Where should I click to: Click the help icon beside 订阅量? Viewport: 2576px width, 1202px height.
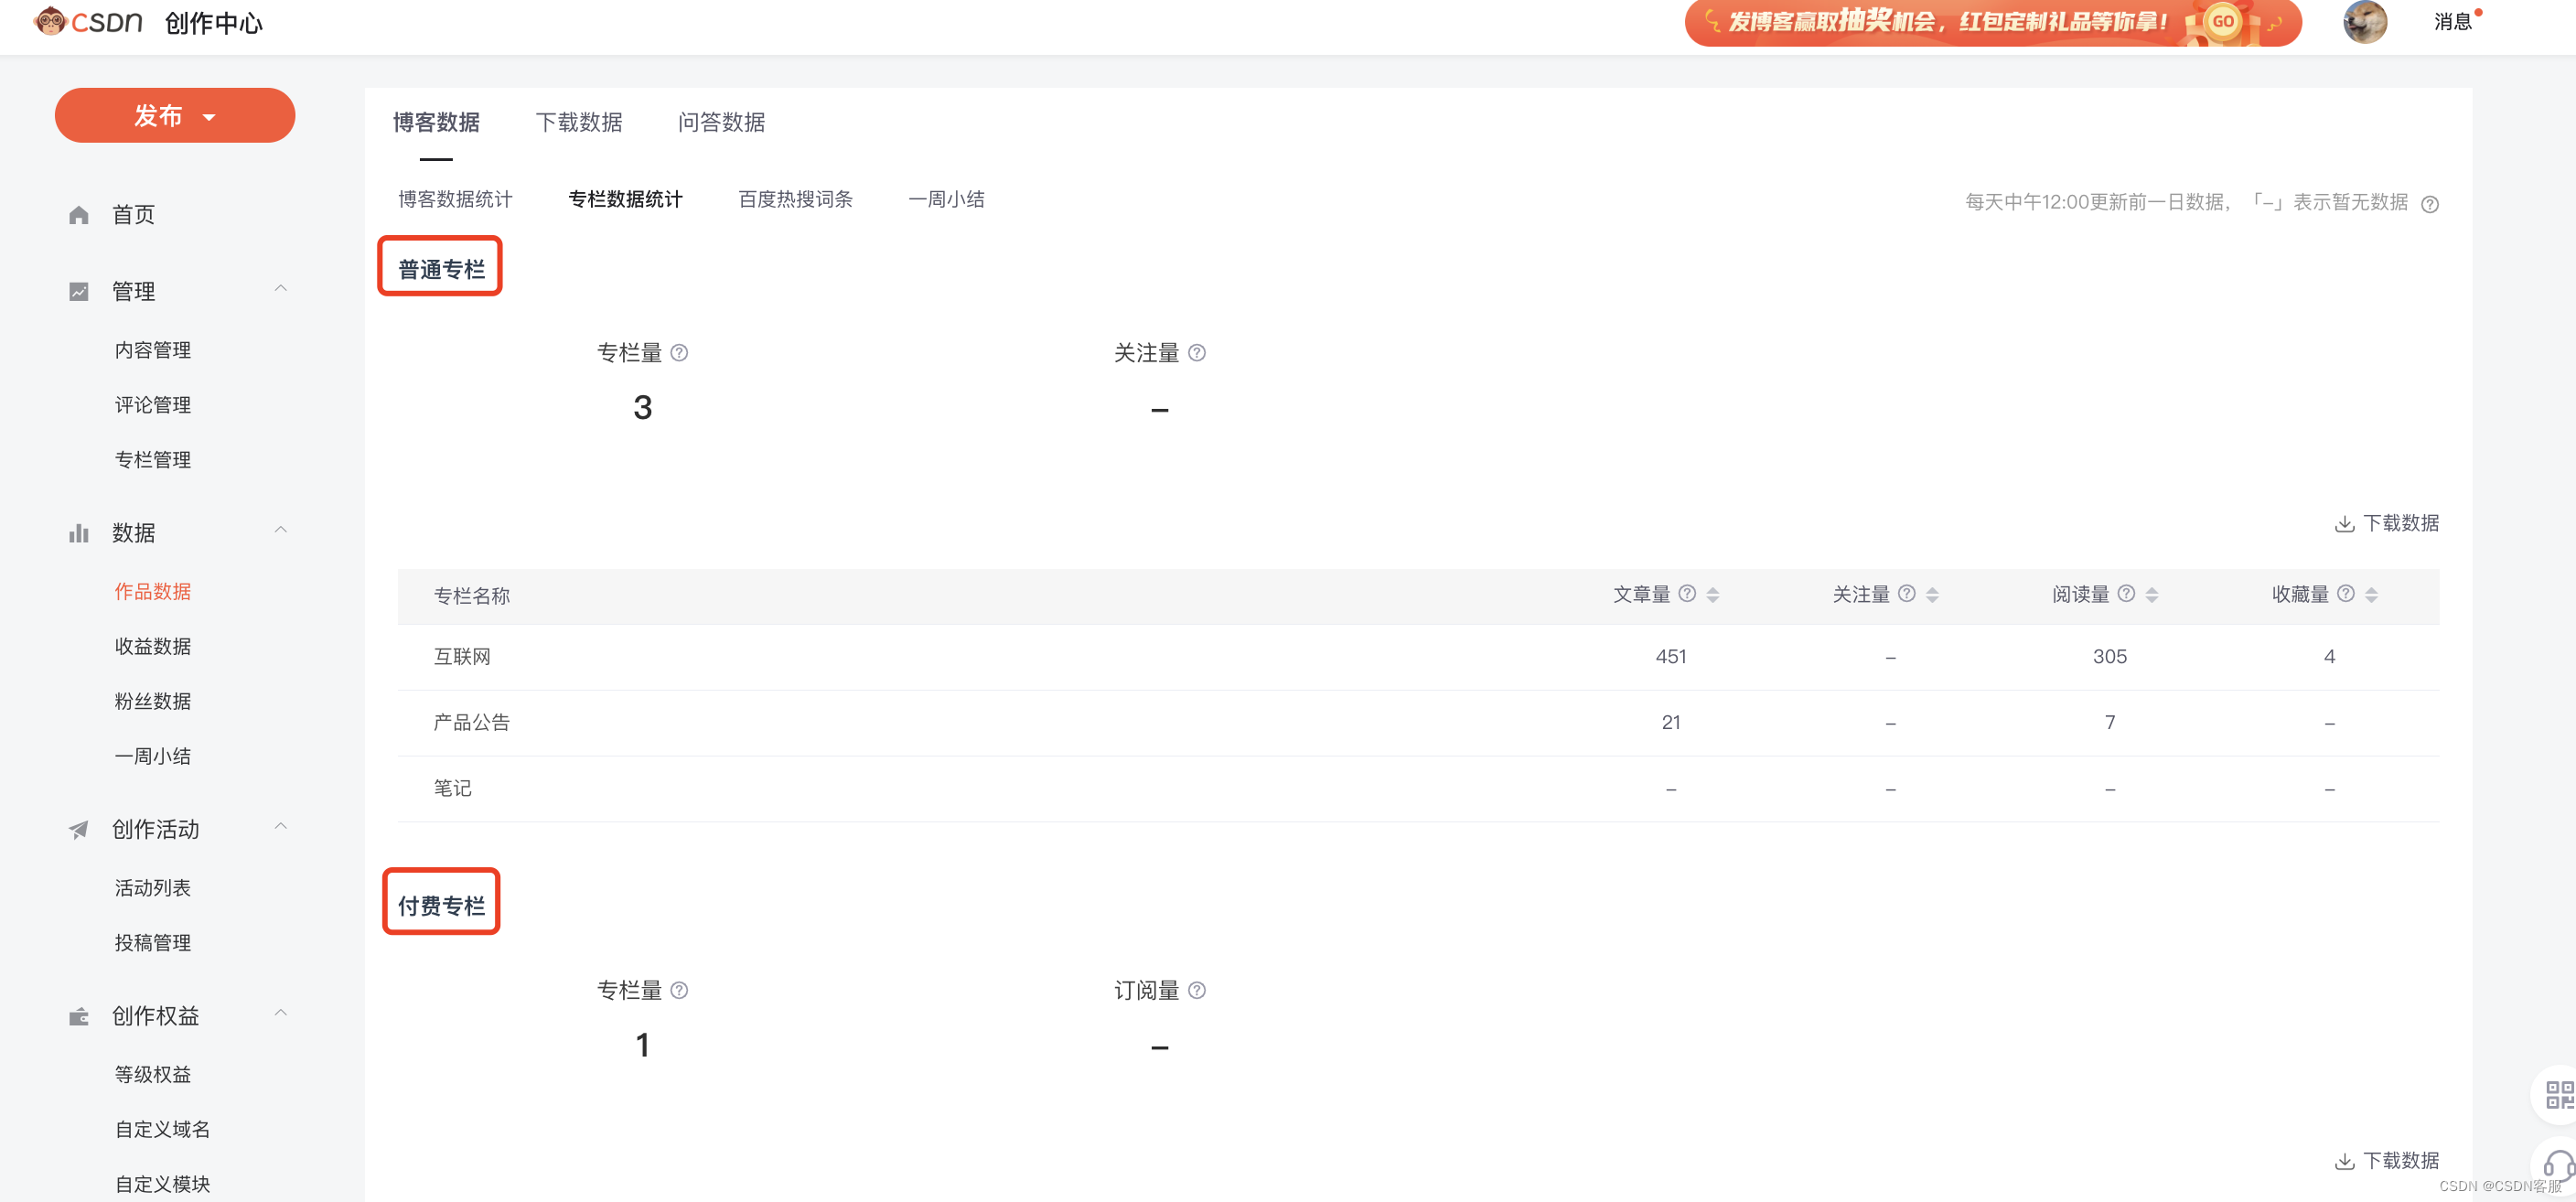(1197, 990)
